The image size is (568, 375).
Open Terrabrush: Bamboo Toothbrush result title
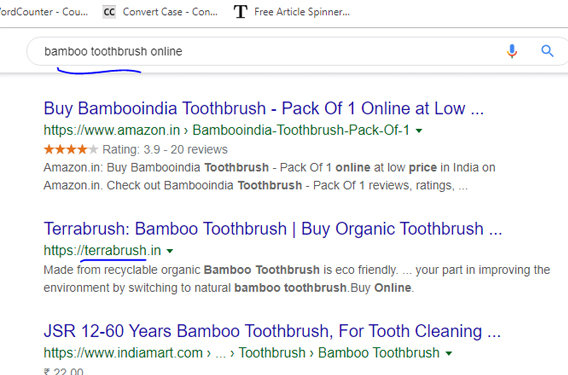[273, 229]
